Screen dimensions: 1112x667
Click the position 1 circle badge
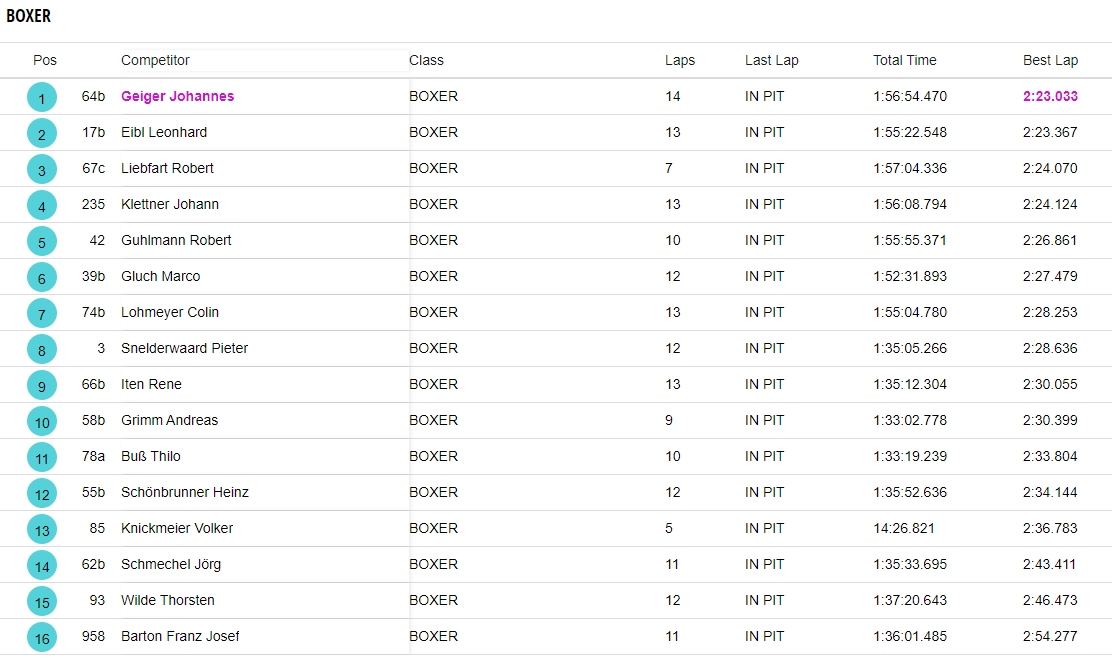42,98
